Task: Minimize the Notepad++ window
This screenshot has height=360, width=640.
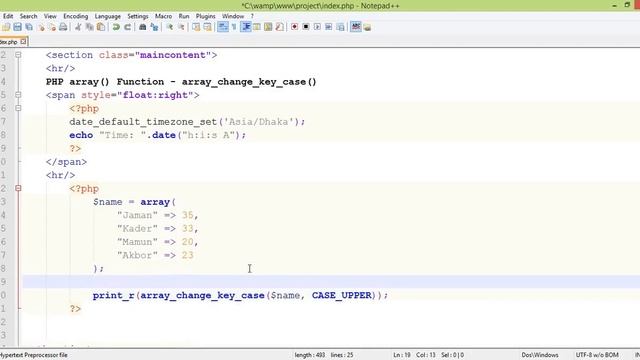Action: tap(614, 5)
